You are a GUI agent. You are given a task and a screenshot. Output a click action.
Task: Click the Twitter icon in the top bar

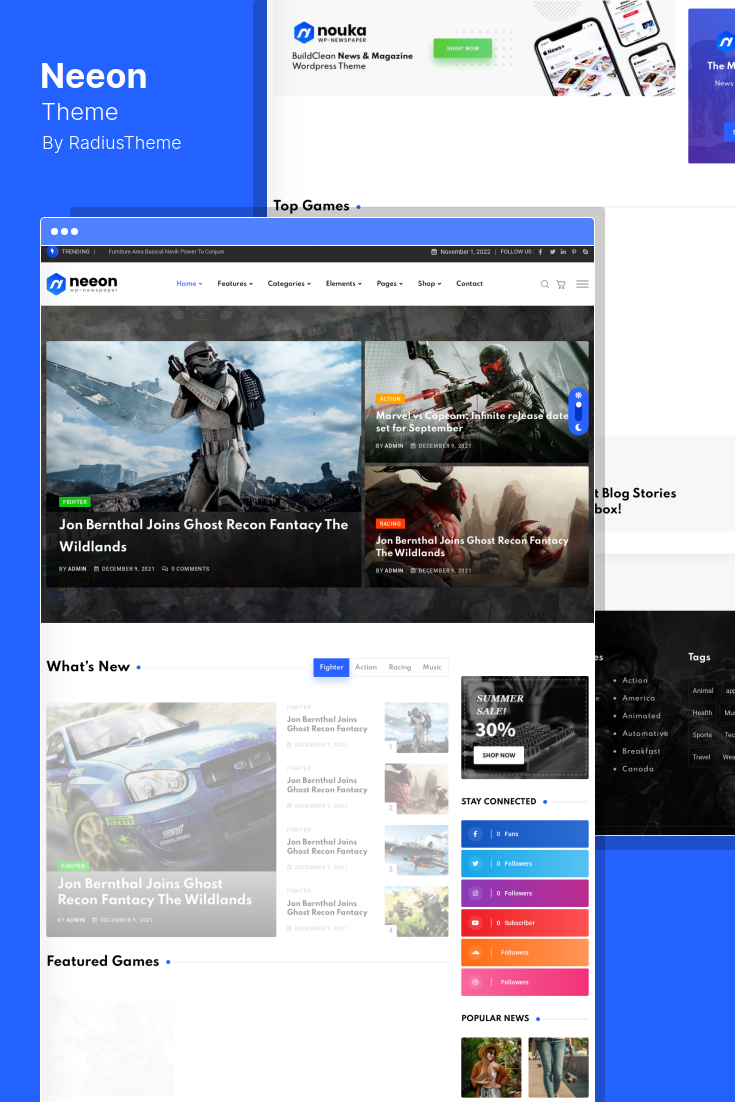(552, 252)
